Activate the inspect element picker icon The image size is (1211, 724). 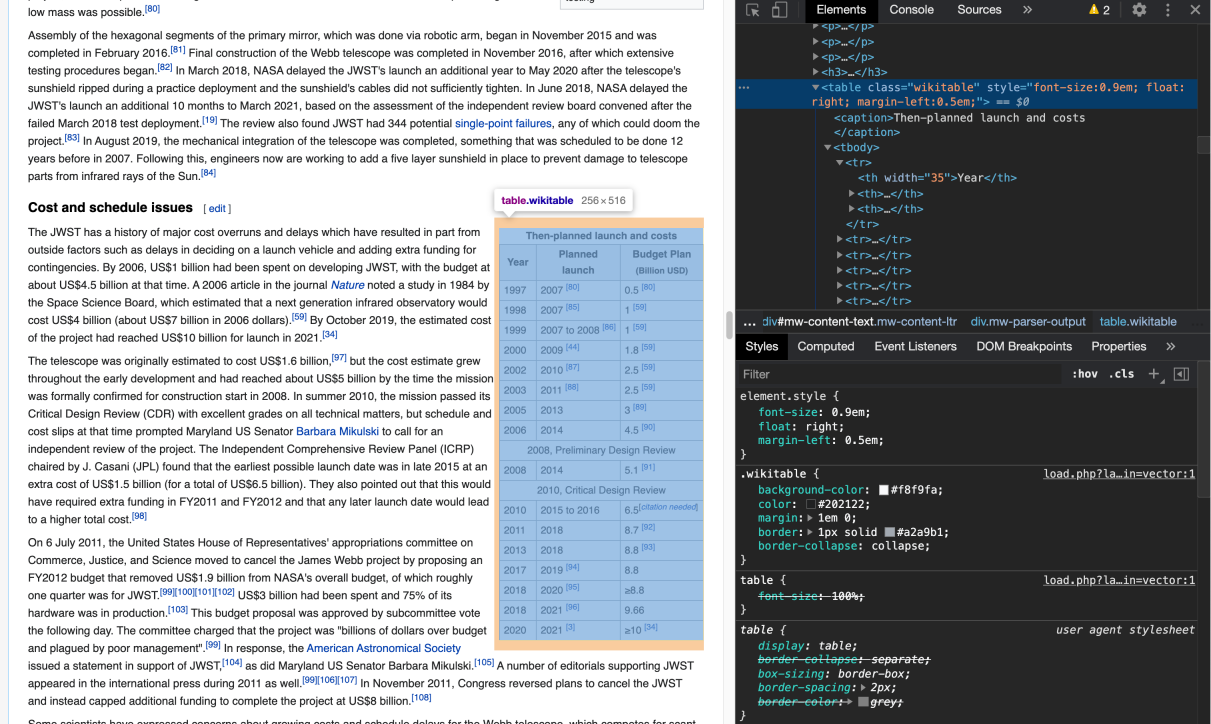pyautogui.click(x=753, y=10)
